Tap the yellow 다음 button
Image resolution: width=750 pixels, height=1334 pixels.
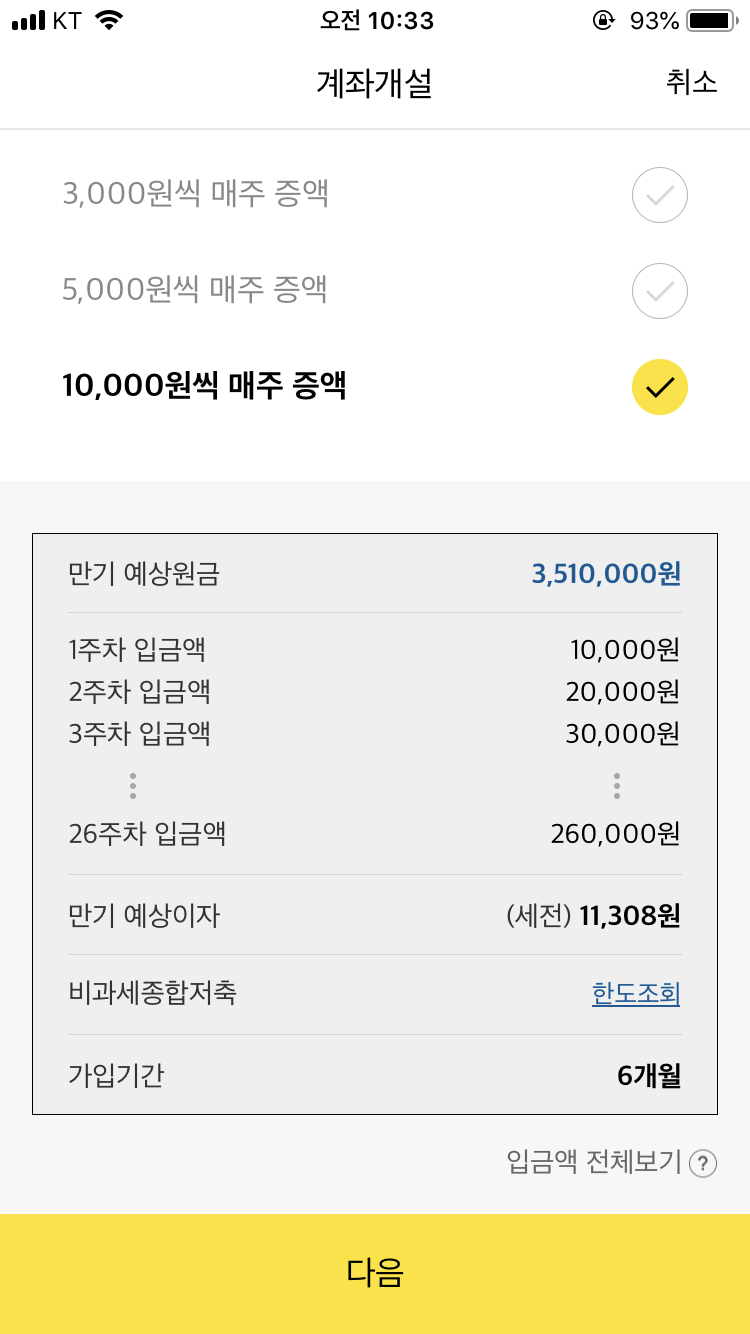coord(375,1274)
